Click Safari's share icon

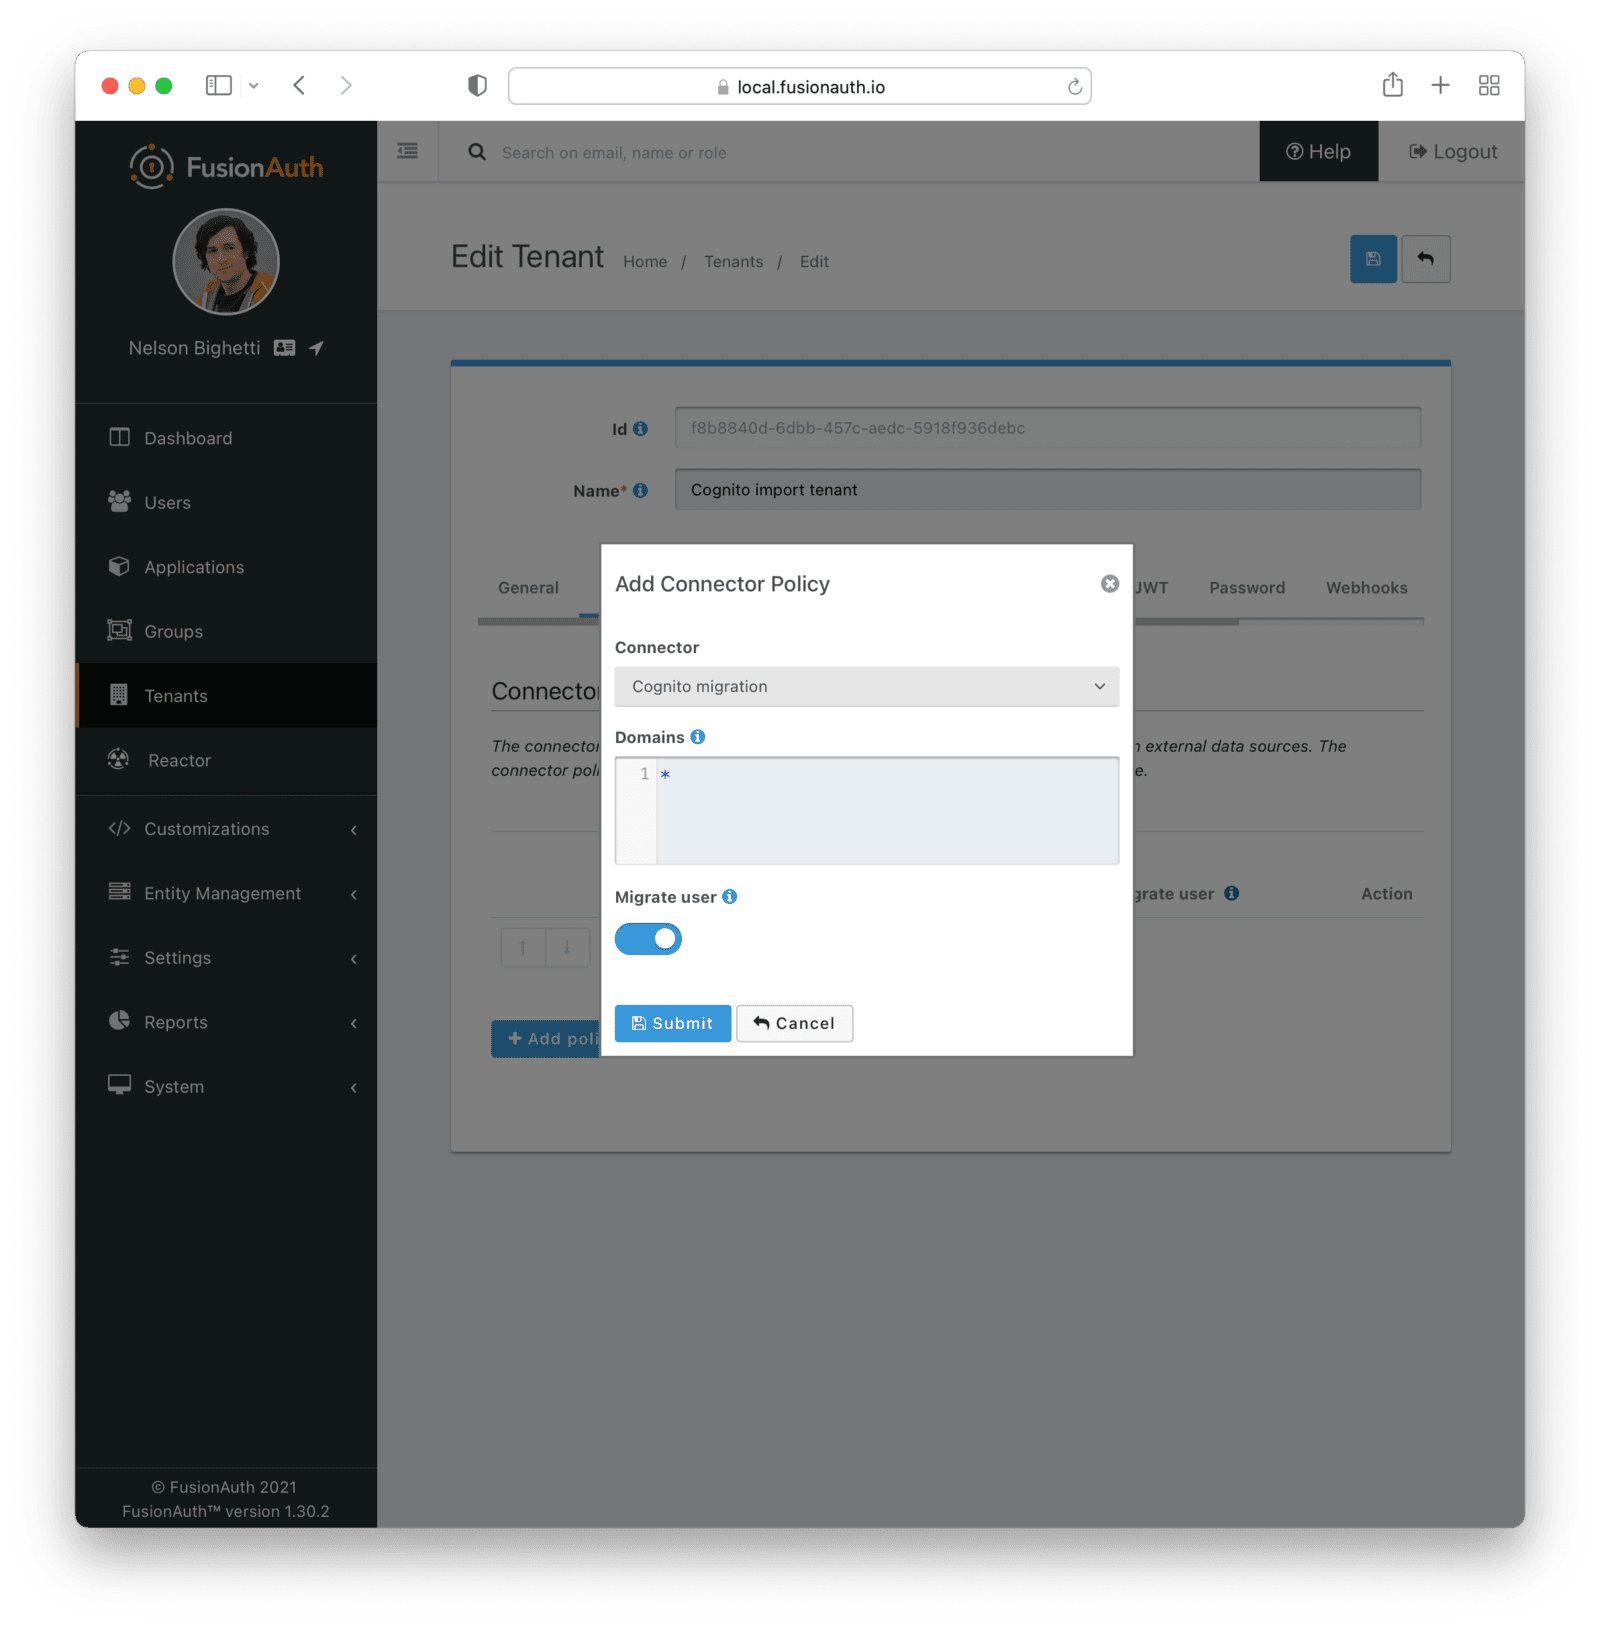click(1392, 85)
